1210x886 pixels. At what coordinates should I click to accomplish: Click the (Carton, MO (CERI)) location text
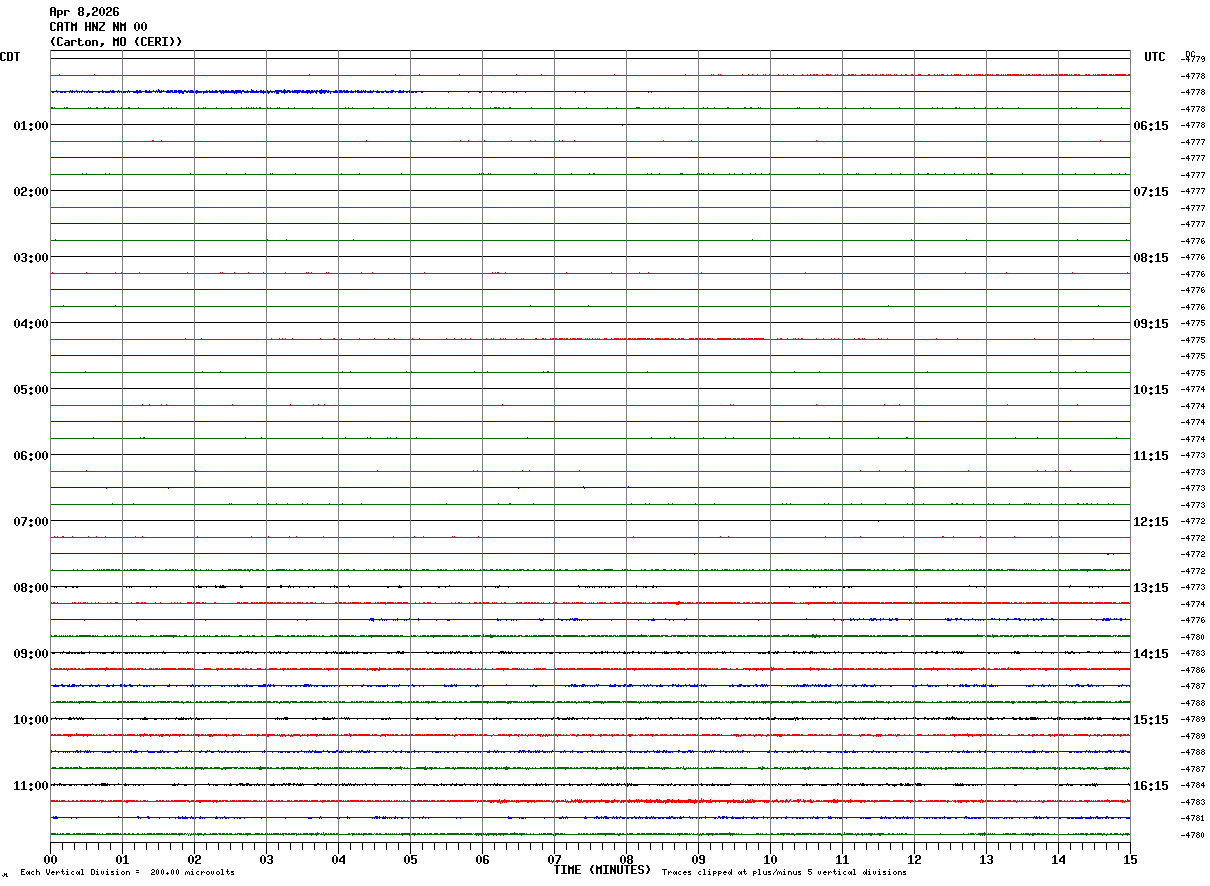click(116, 42)
